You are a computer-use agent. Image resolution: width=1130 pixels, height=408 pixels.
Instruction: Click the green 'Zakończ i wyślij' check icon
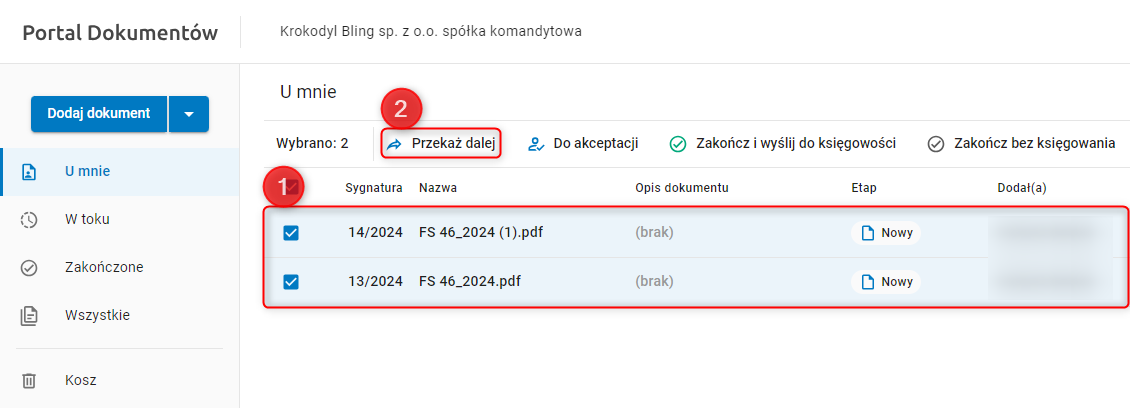click(677, 144)
